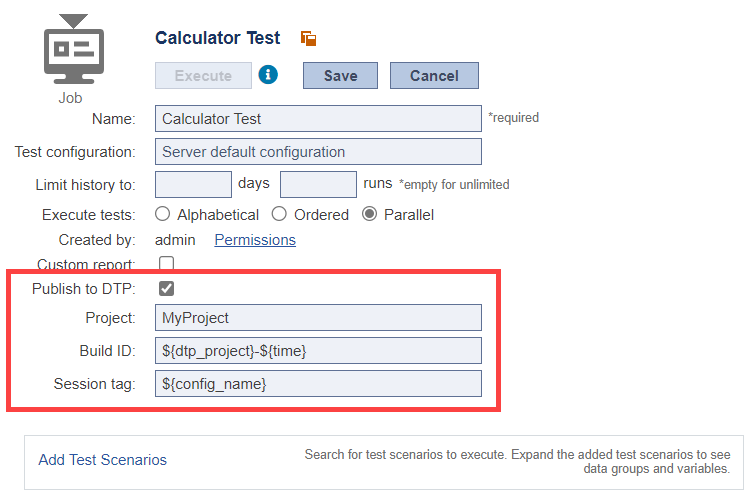Click the orange copy icon beside the title
Screen dimensions: 751x501
[x=308, y=38]
